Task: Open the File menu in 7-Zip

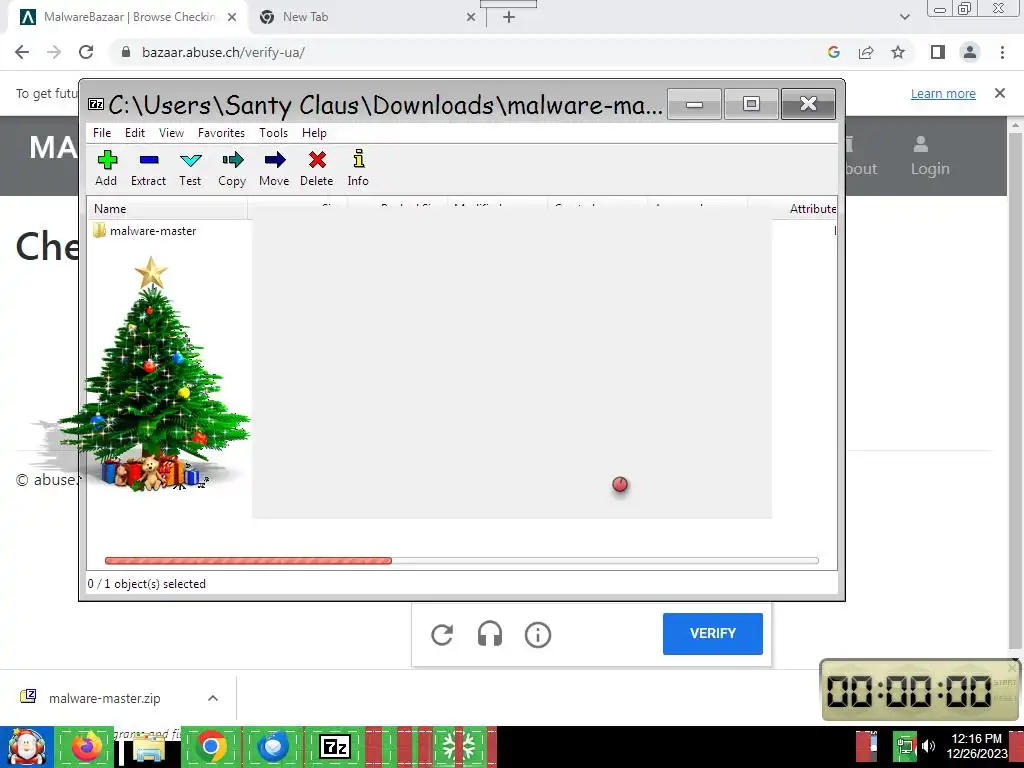Action: tap(102, 133)
